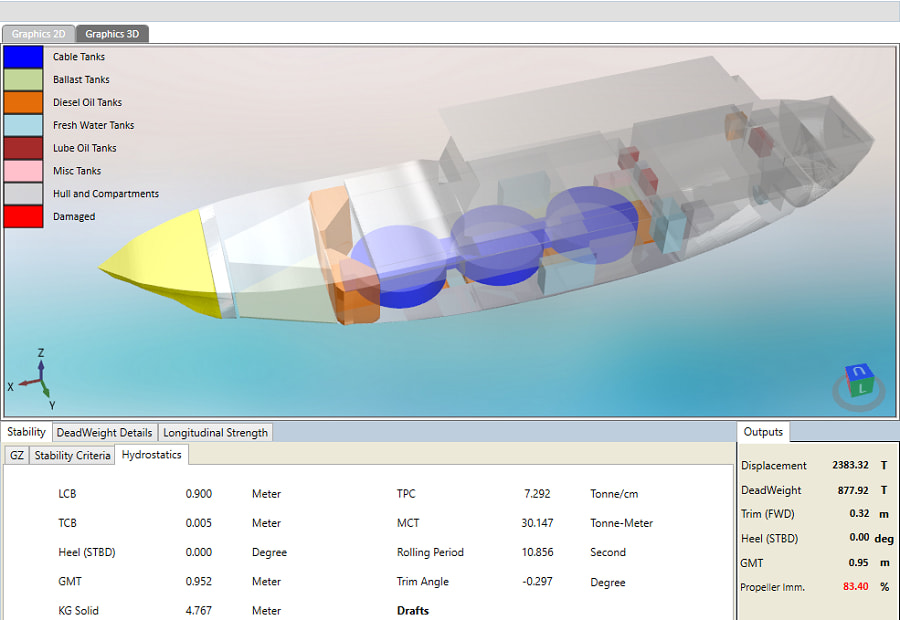Click the Lube Oil Tanks swatch

point(24,148)
